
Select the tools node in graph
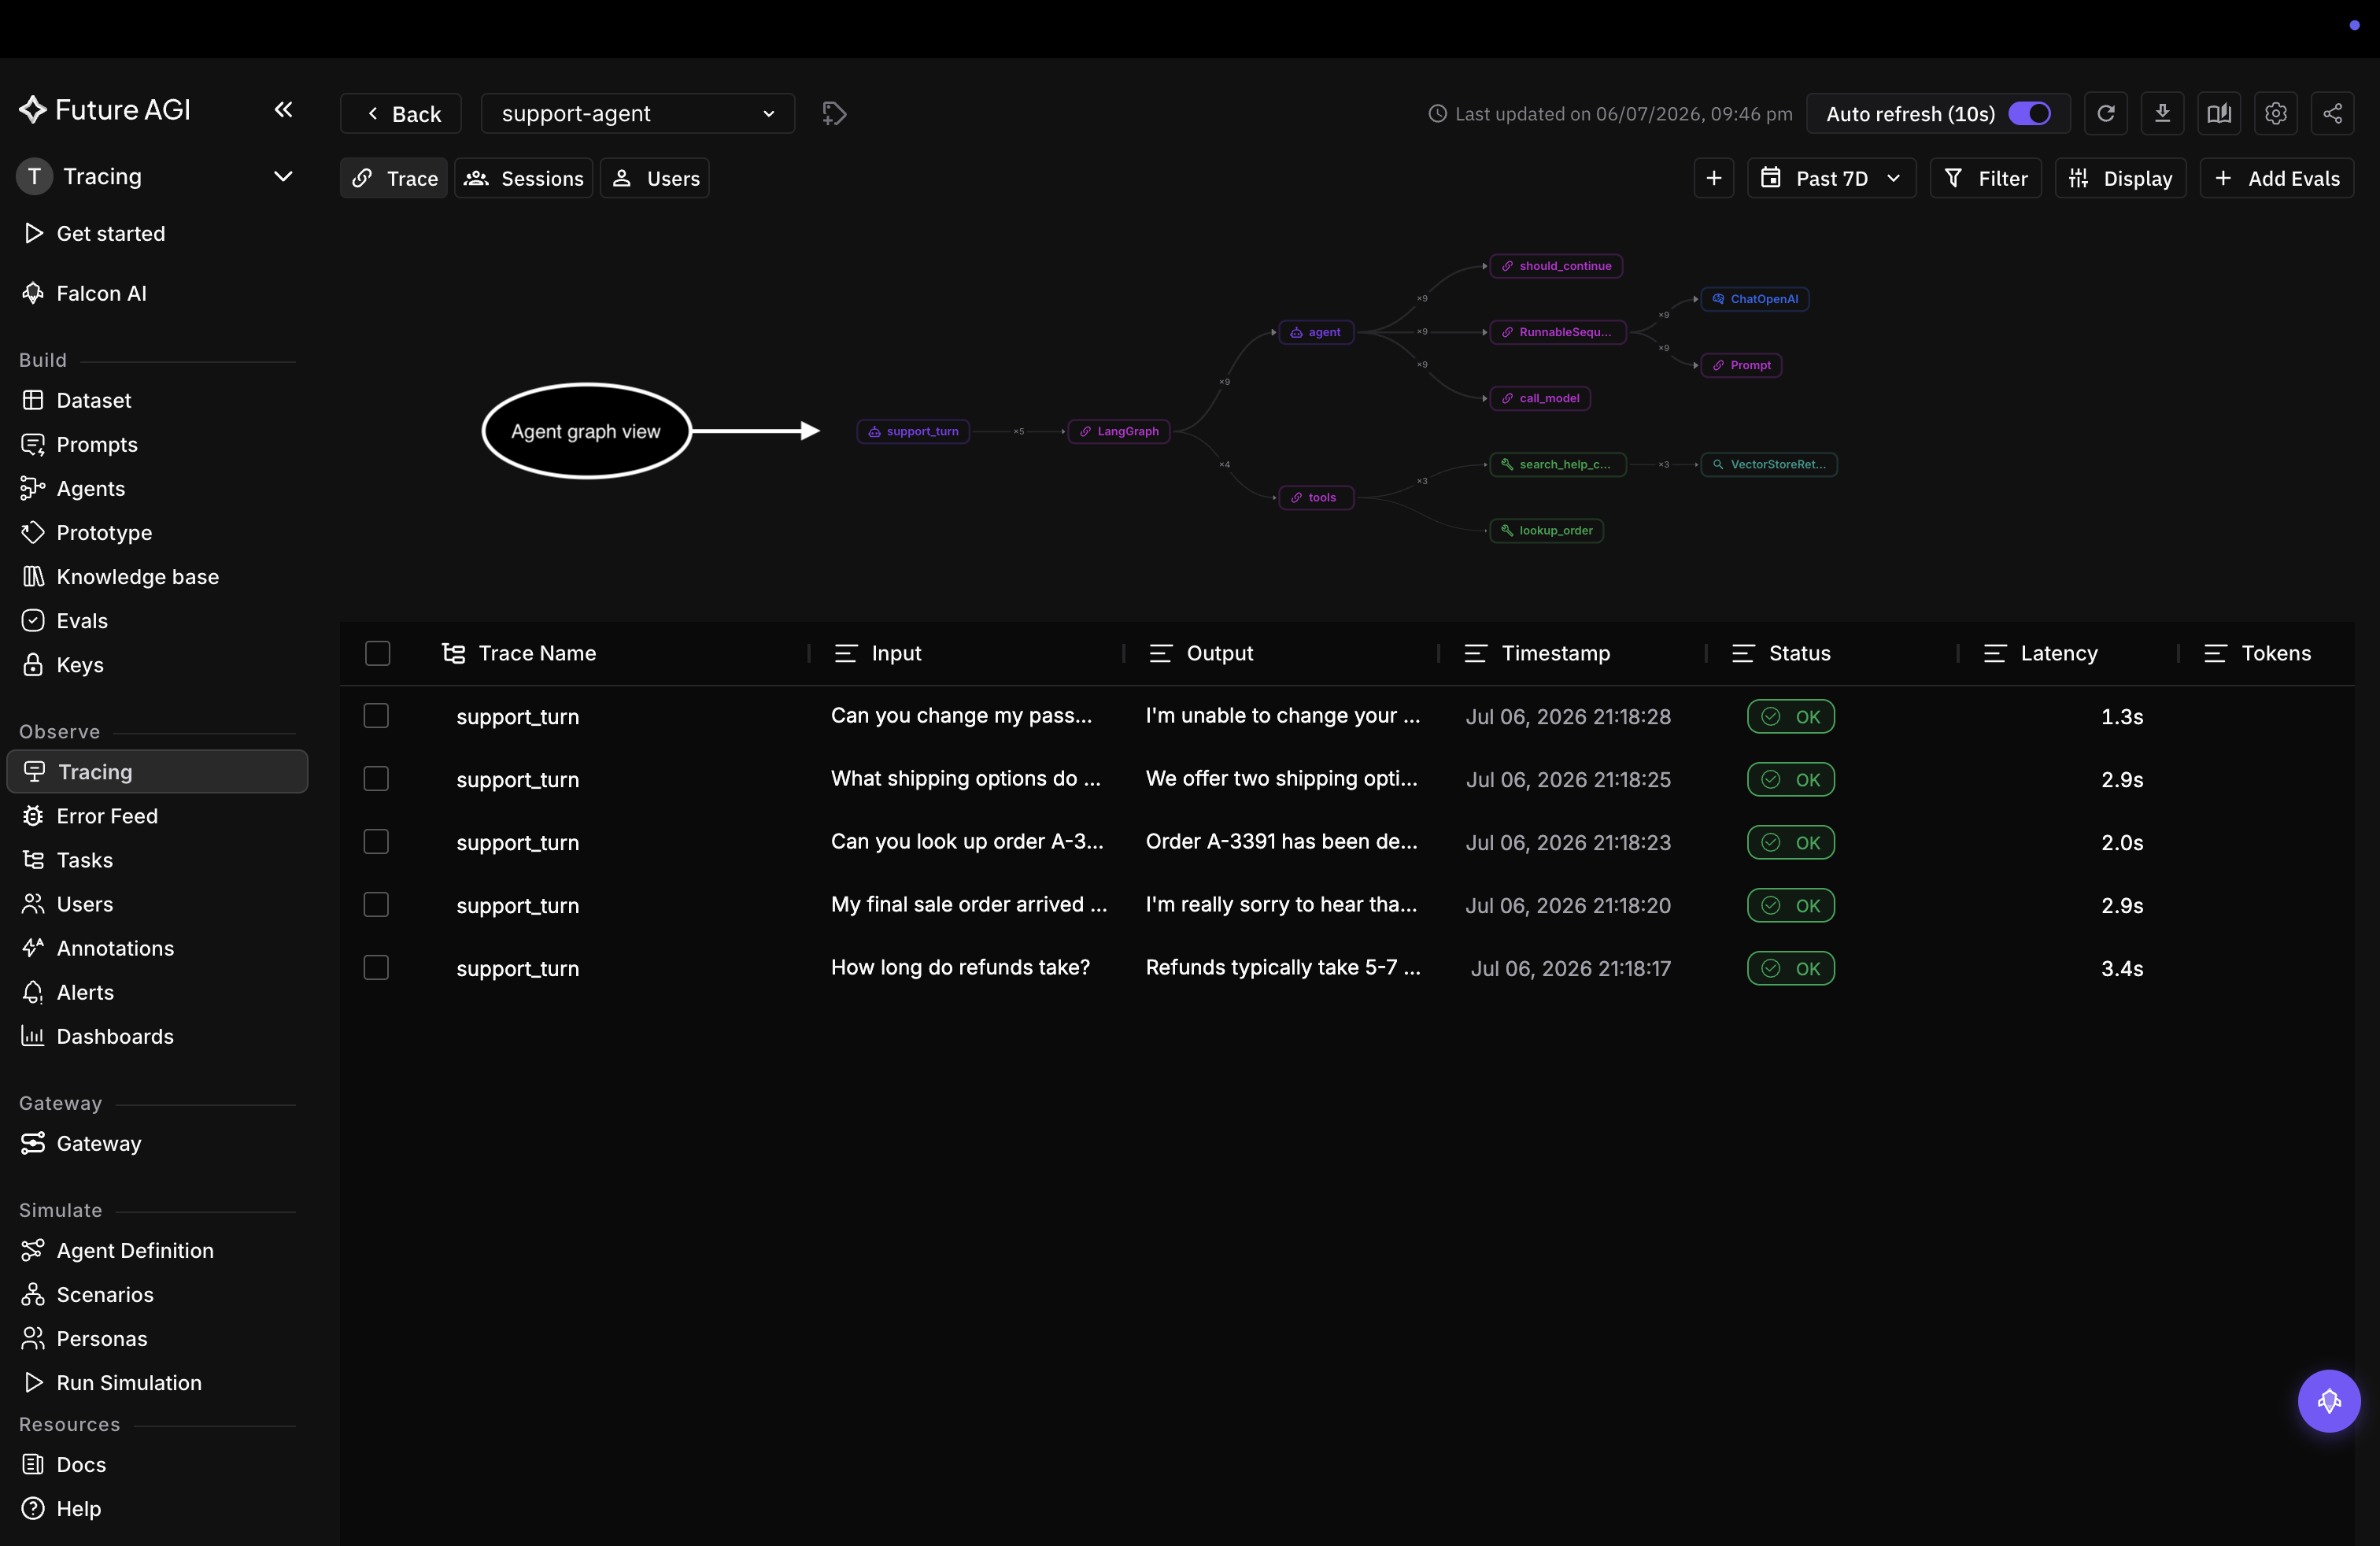point(1316,497)
